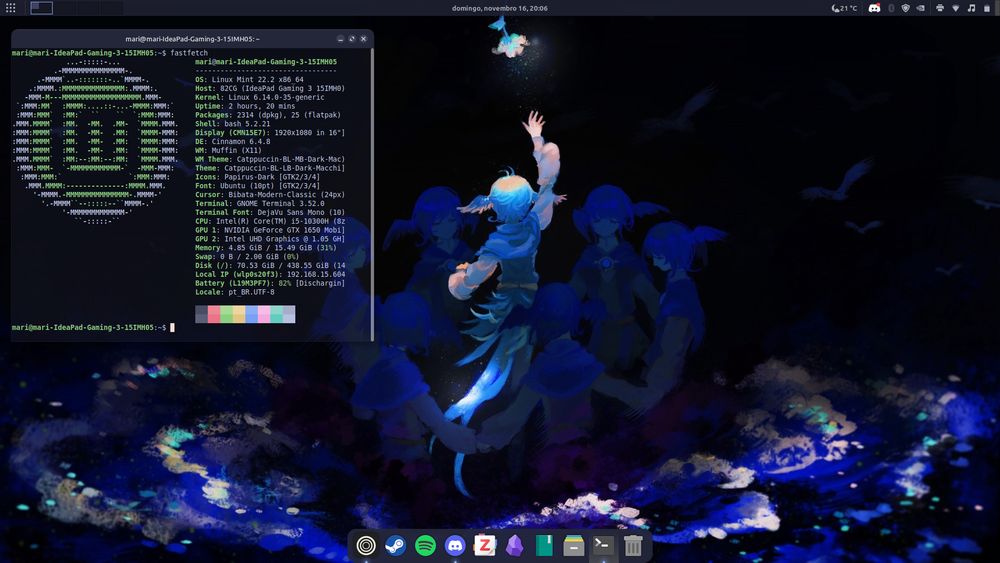Click the shield security tray icon

point(906,8)
